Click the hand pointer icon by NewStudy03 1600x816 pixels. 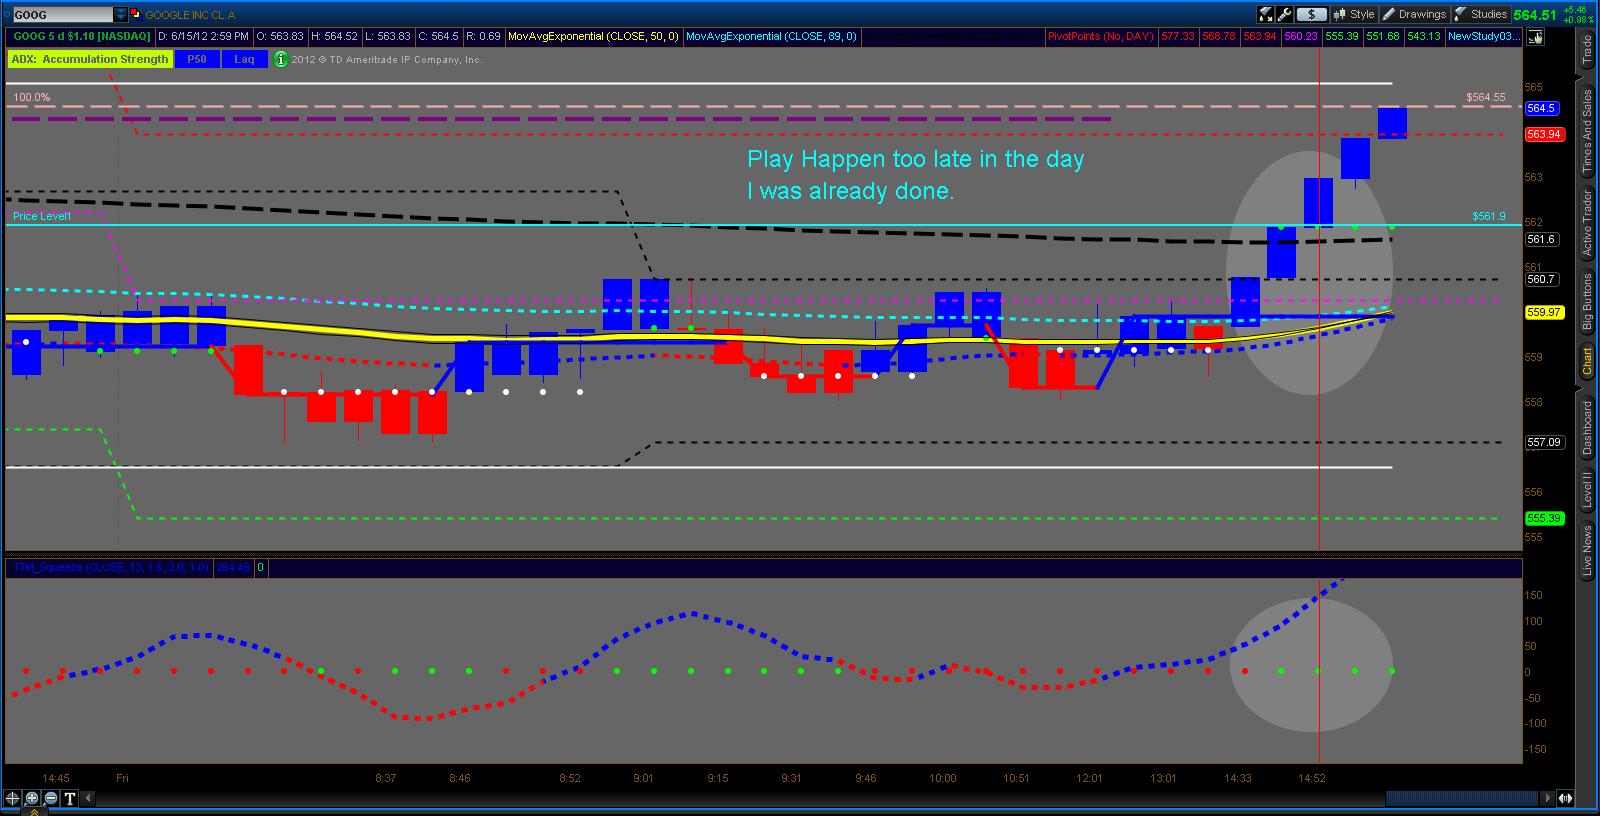[x=1536, y=37]
